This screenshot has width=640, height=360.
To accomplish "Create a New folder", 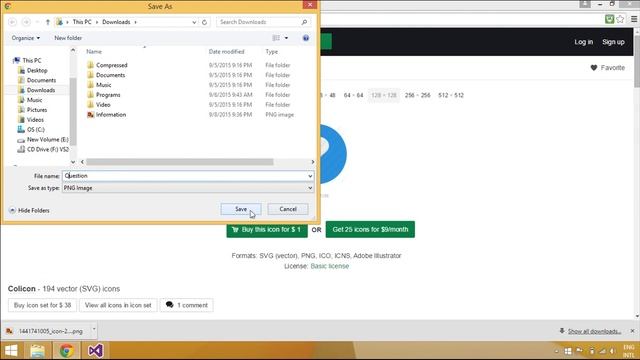I will pyautogui.click(x=68, y=38).
